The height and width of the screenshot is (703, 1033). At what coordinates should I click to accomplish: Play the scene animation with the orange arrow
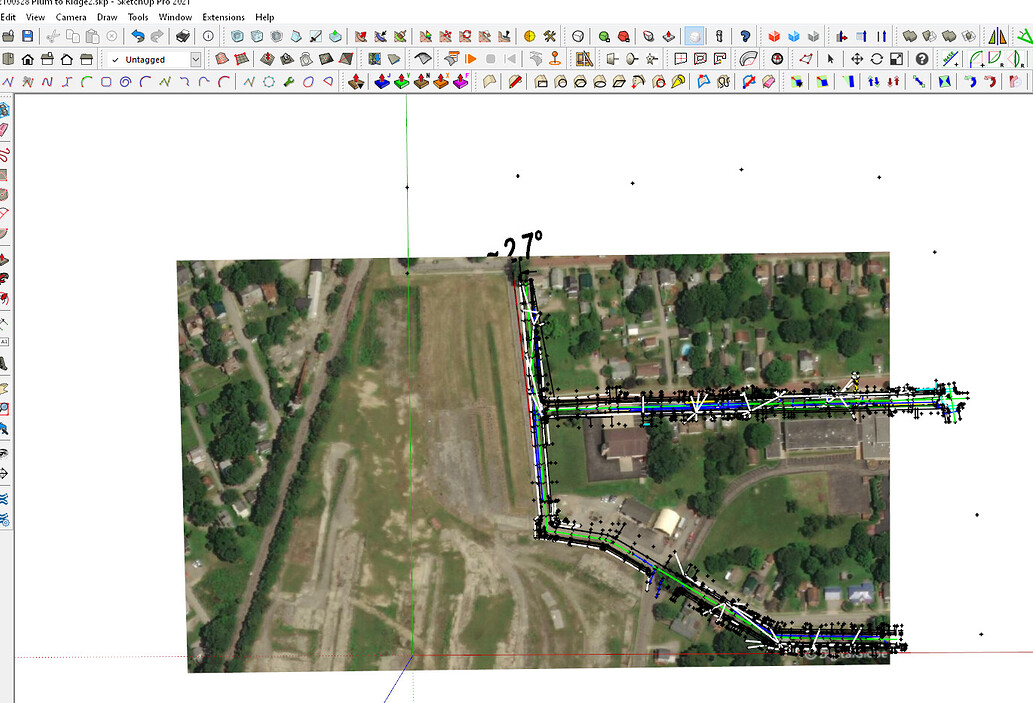coord(469,57)
